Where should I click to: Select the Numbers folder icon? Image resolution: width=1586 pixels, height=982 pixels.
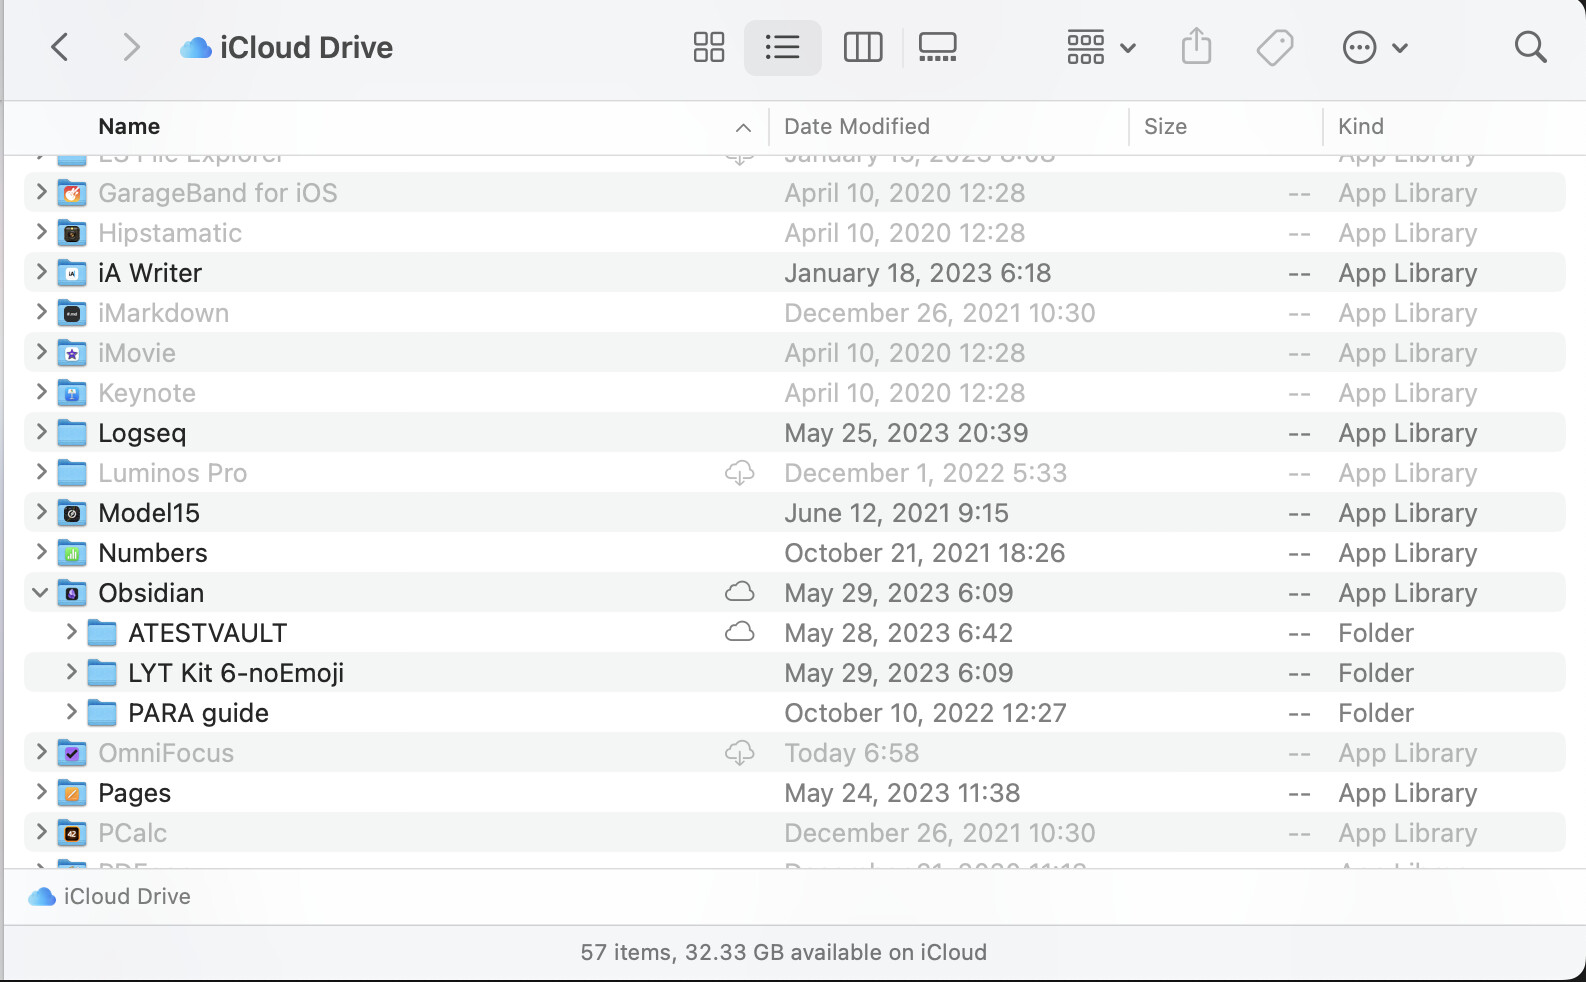pos(72,553)
